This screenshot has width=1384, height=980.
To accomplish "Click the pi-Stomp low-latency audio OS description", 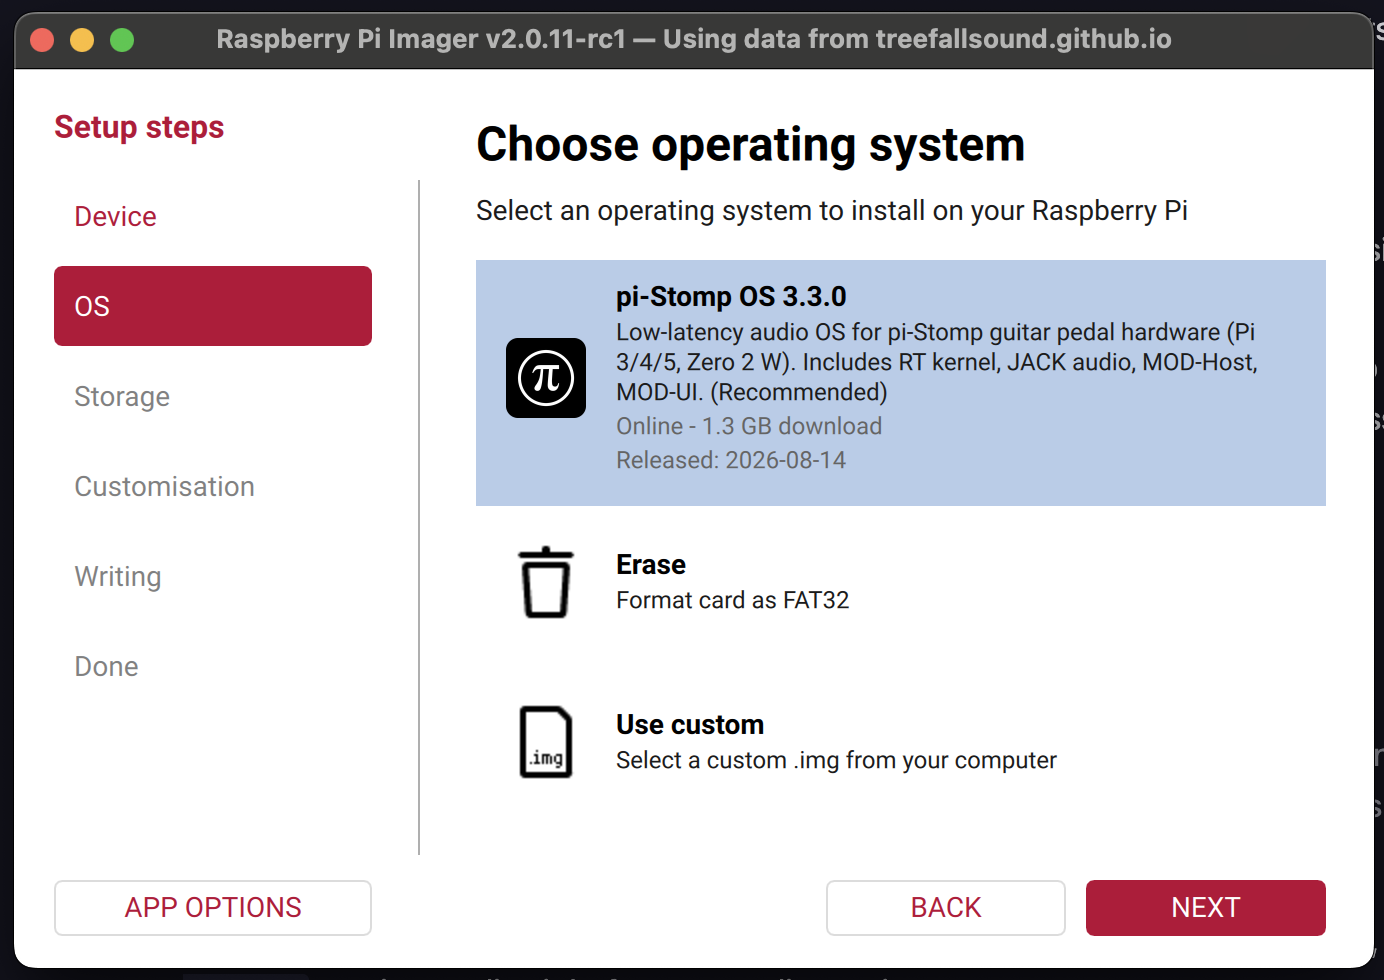I will [x=936, y=362].
